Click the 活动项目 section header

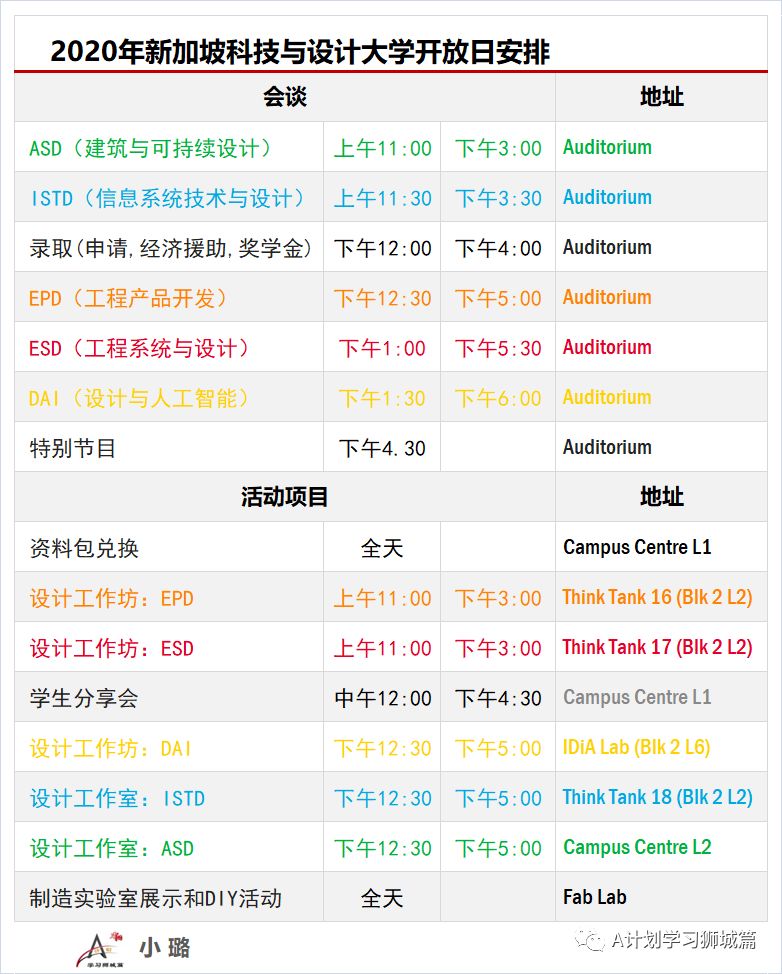284,497
